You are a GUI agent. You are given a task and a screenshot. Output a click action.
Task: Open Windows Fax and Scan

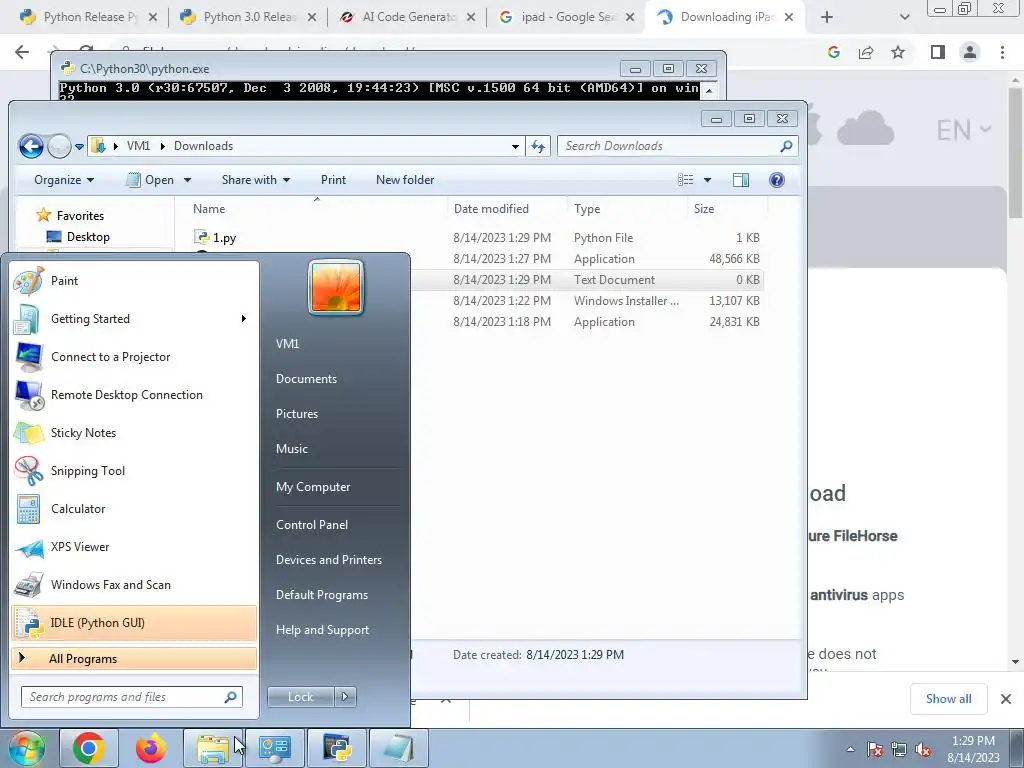134,584
